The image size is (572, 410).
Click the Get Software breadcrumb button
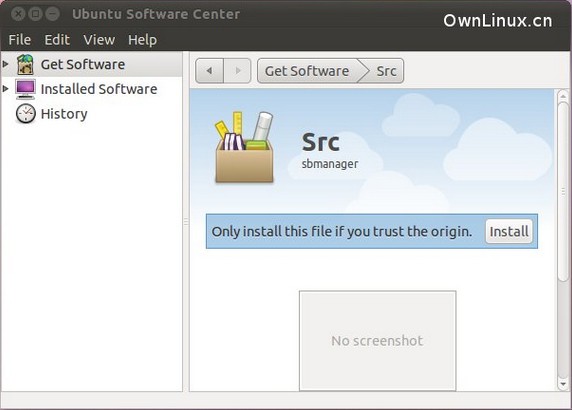(x=307, y=71)
